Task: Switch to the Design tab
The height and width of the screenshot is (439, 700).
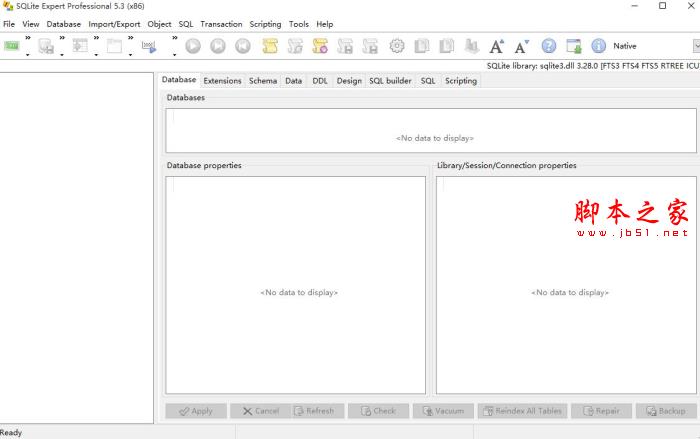Action: point(349,81)
